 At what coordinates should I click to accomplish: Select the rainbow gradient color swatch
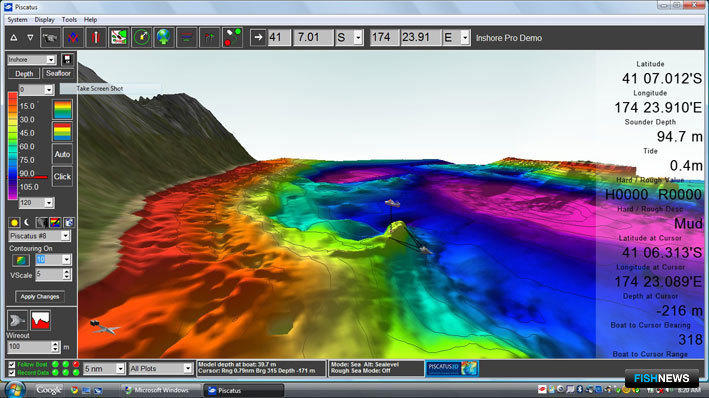point(62,110)
